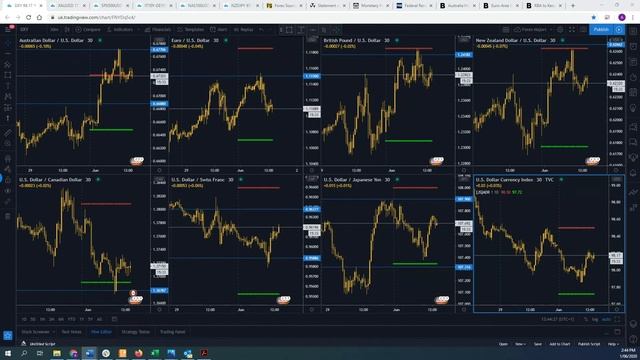The height and width of the screenshot is (360, 640).
Task: Toggle lock all drawing tools
Action: (8, 180)
